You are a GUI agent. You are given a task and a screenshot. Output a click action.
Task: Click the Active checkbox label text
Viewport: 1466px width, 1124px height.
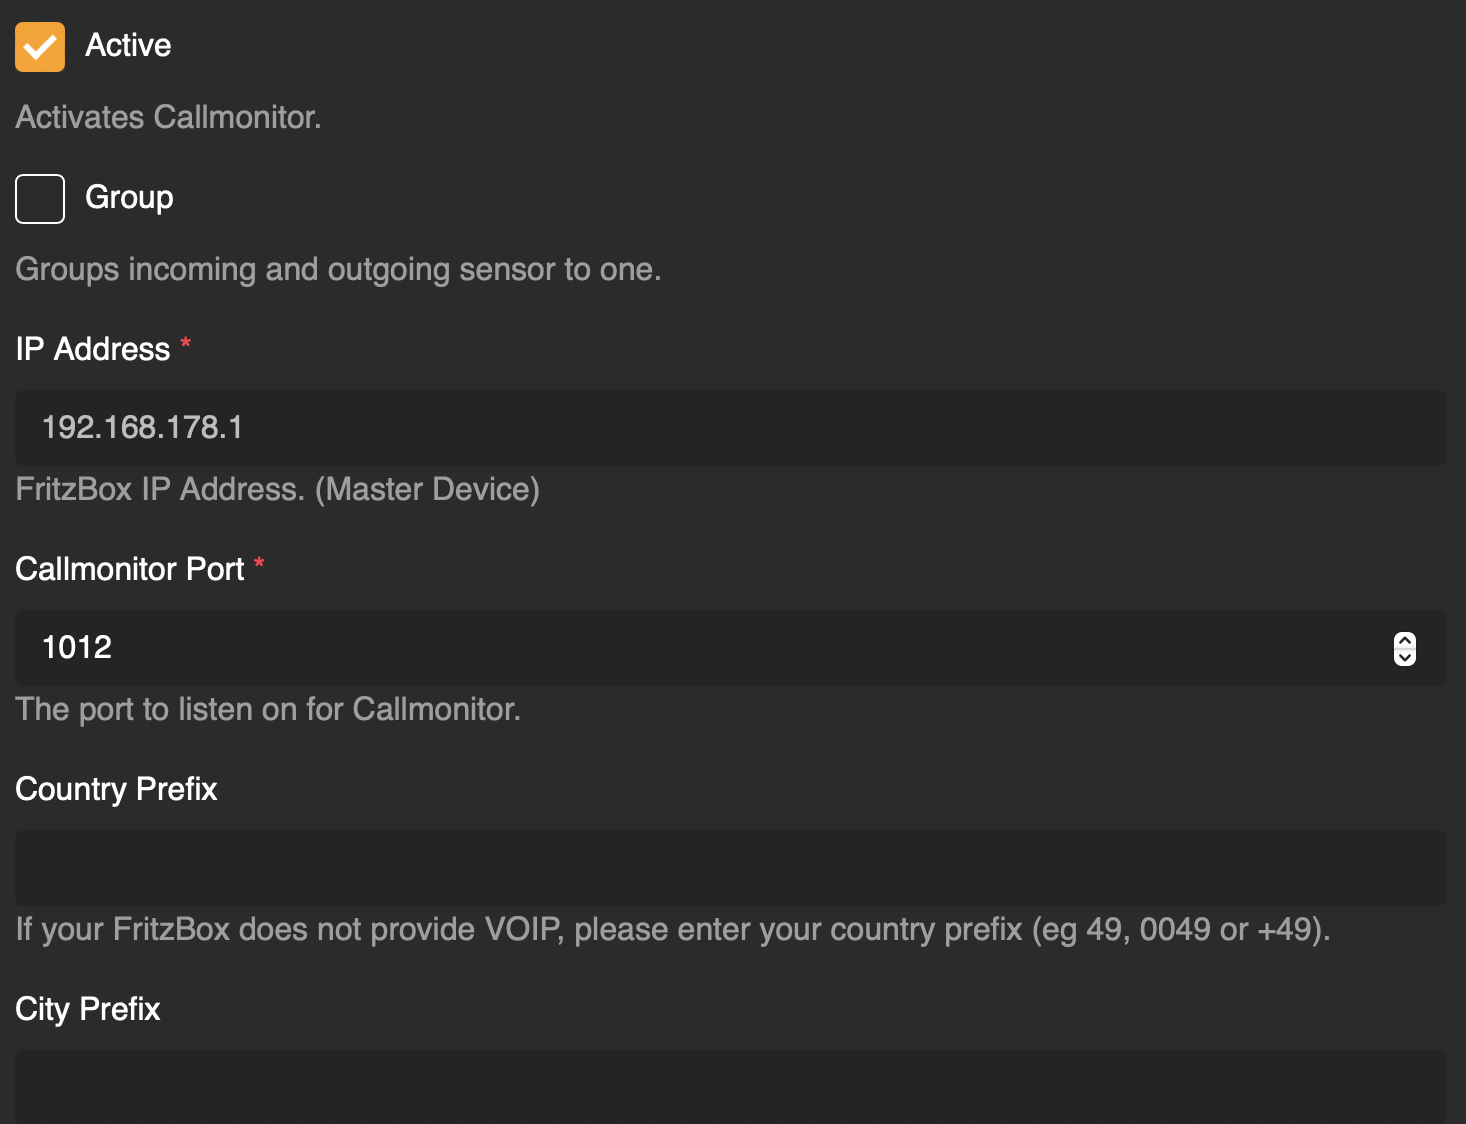coord(128,46)
